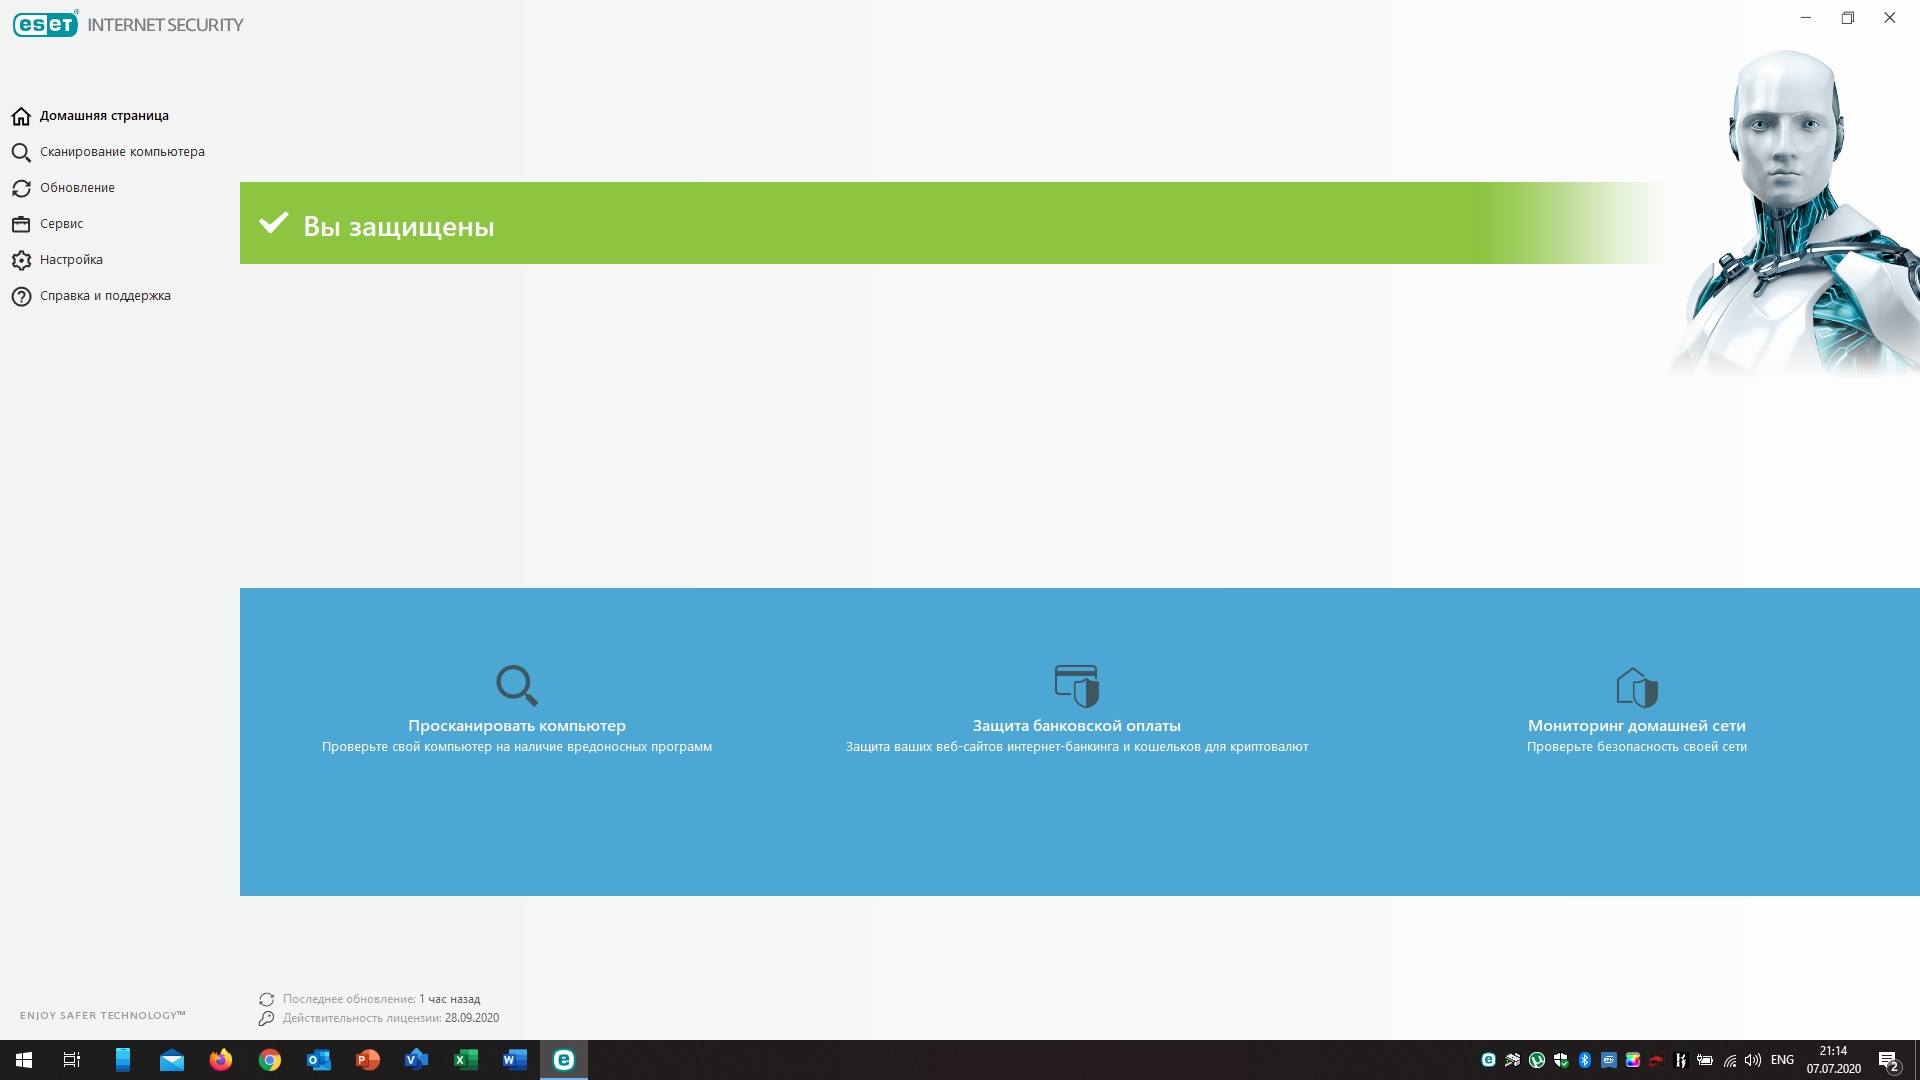This screenshot has height=1080, width=1920.
Task: Click the home icon in sidebar
Action: click(21, 116)
